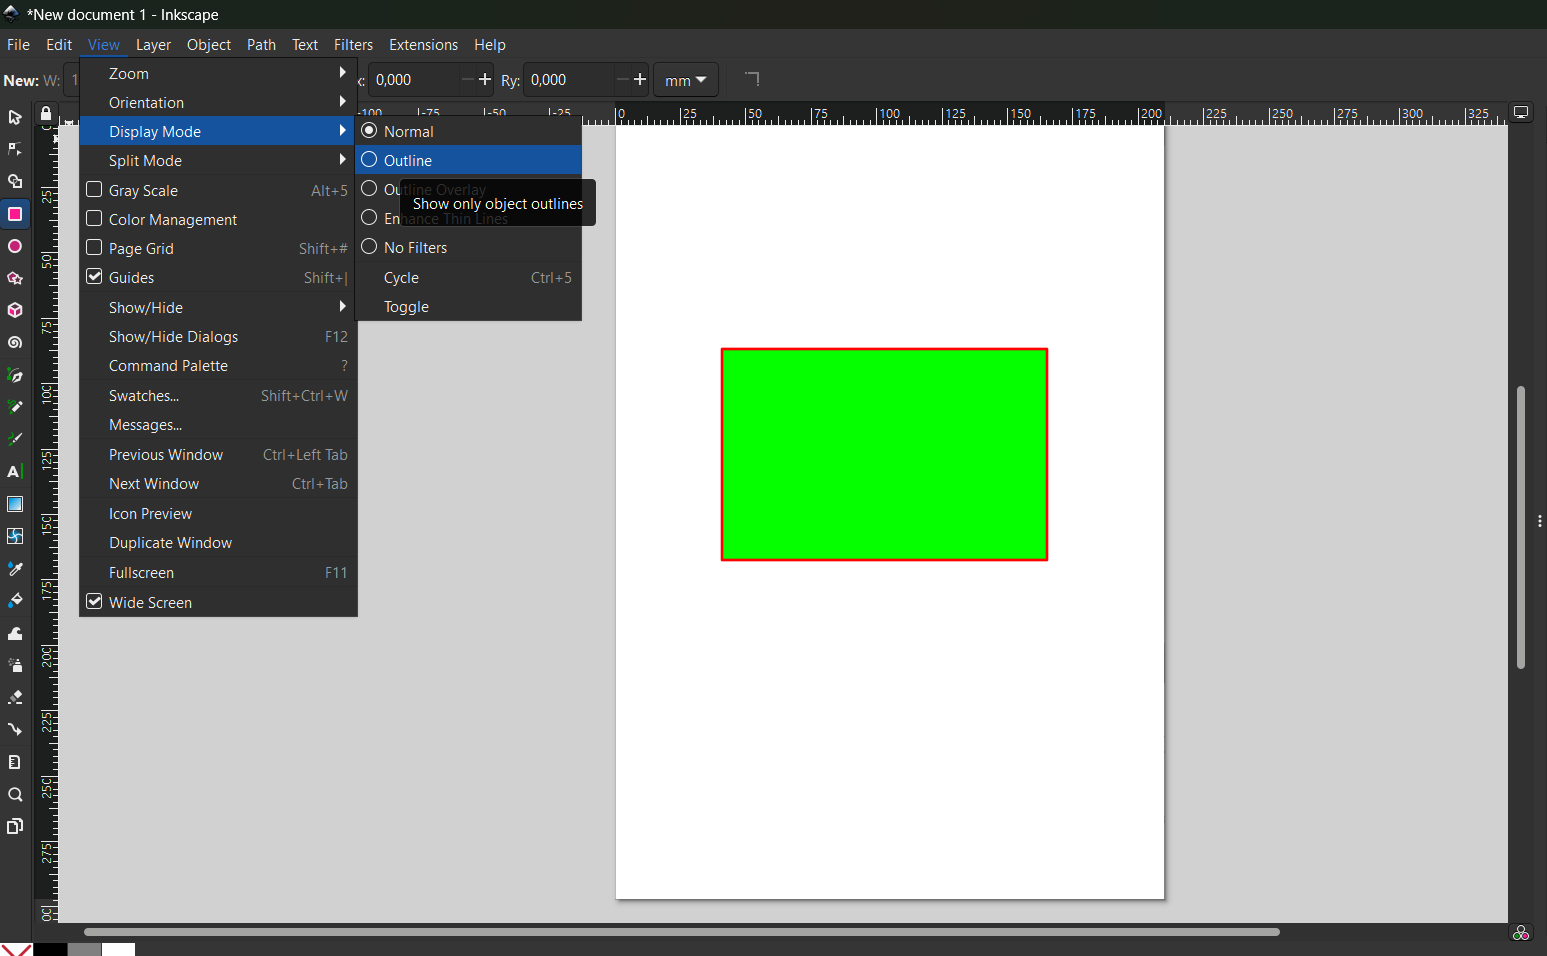Viewport: 1547px width, 956px height.
Task: Select the Enhance Thin Lines radio button
Action: (369, 218)
